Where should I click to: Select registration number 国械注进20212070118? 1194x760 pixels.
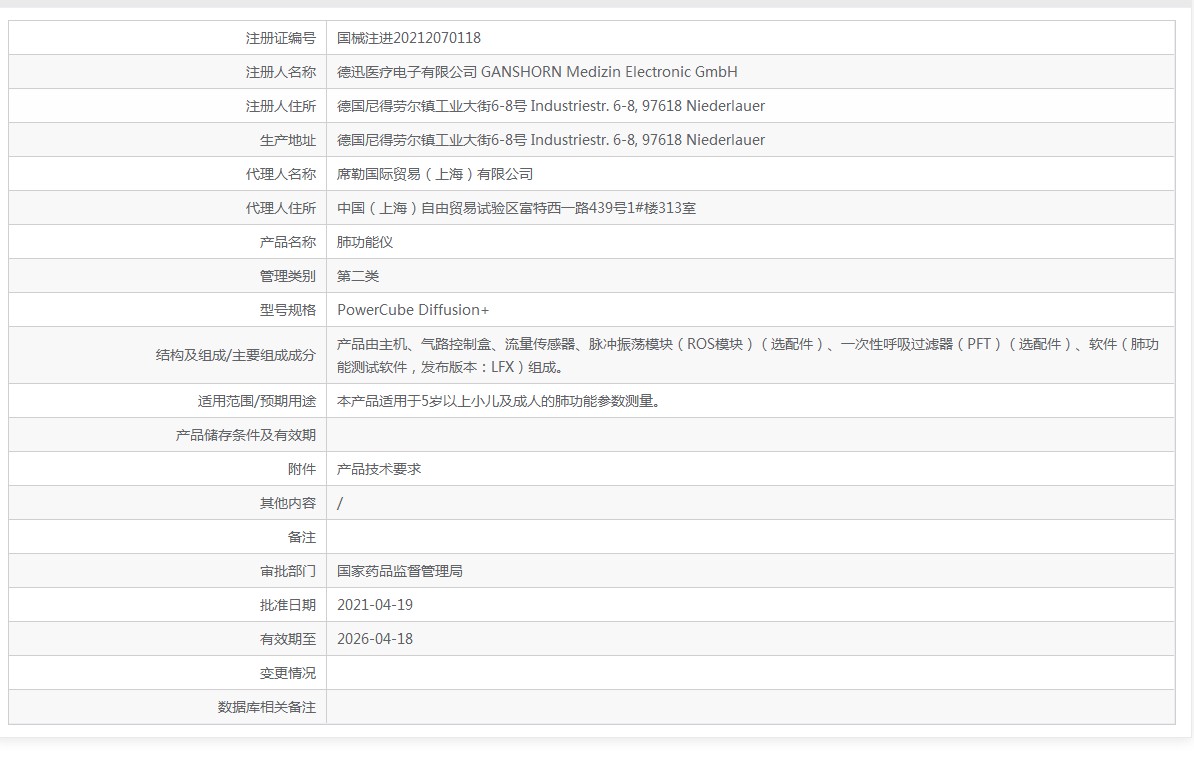point(409,38)
